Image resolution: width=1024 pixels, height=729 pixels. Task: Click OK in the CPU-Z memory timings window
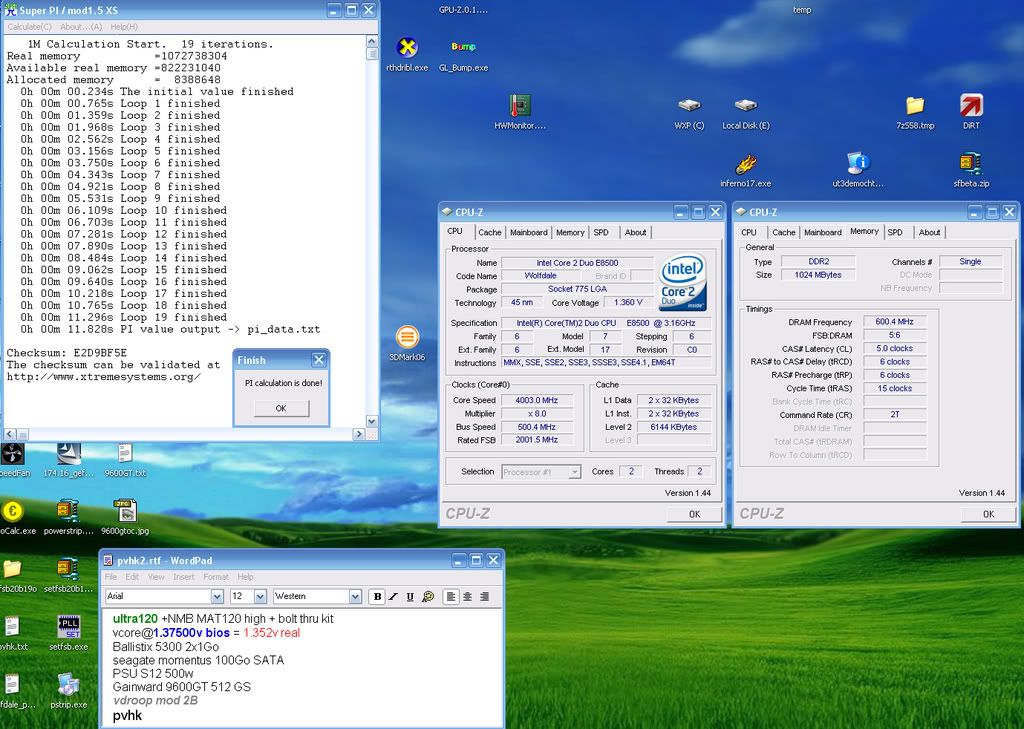click(x=988, y=514)
